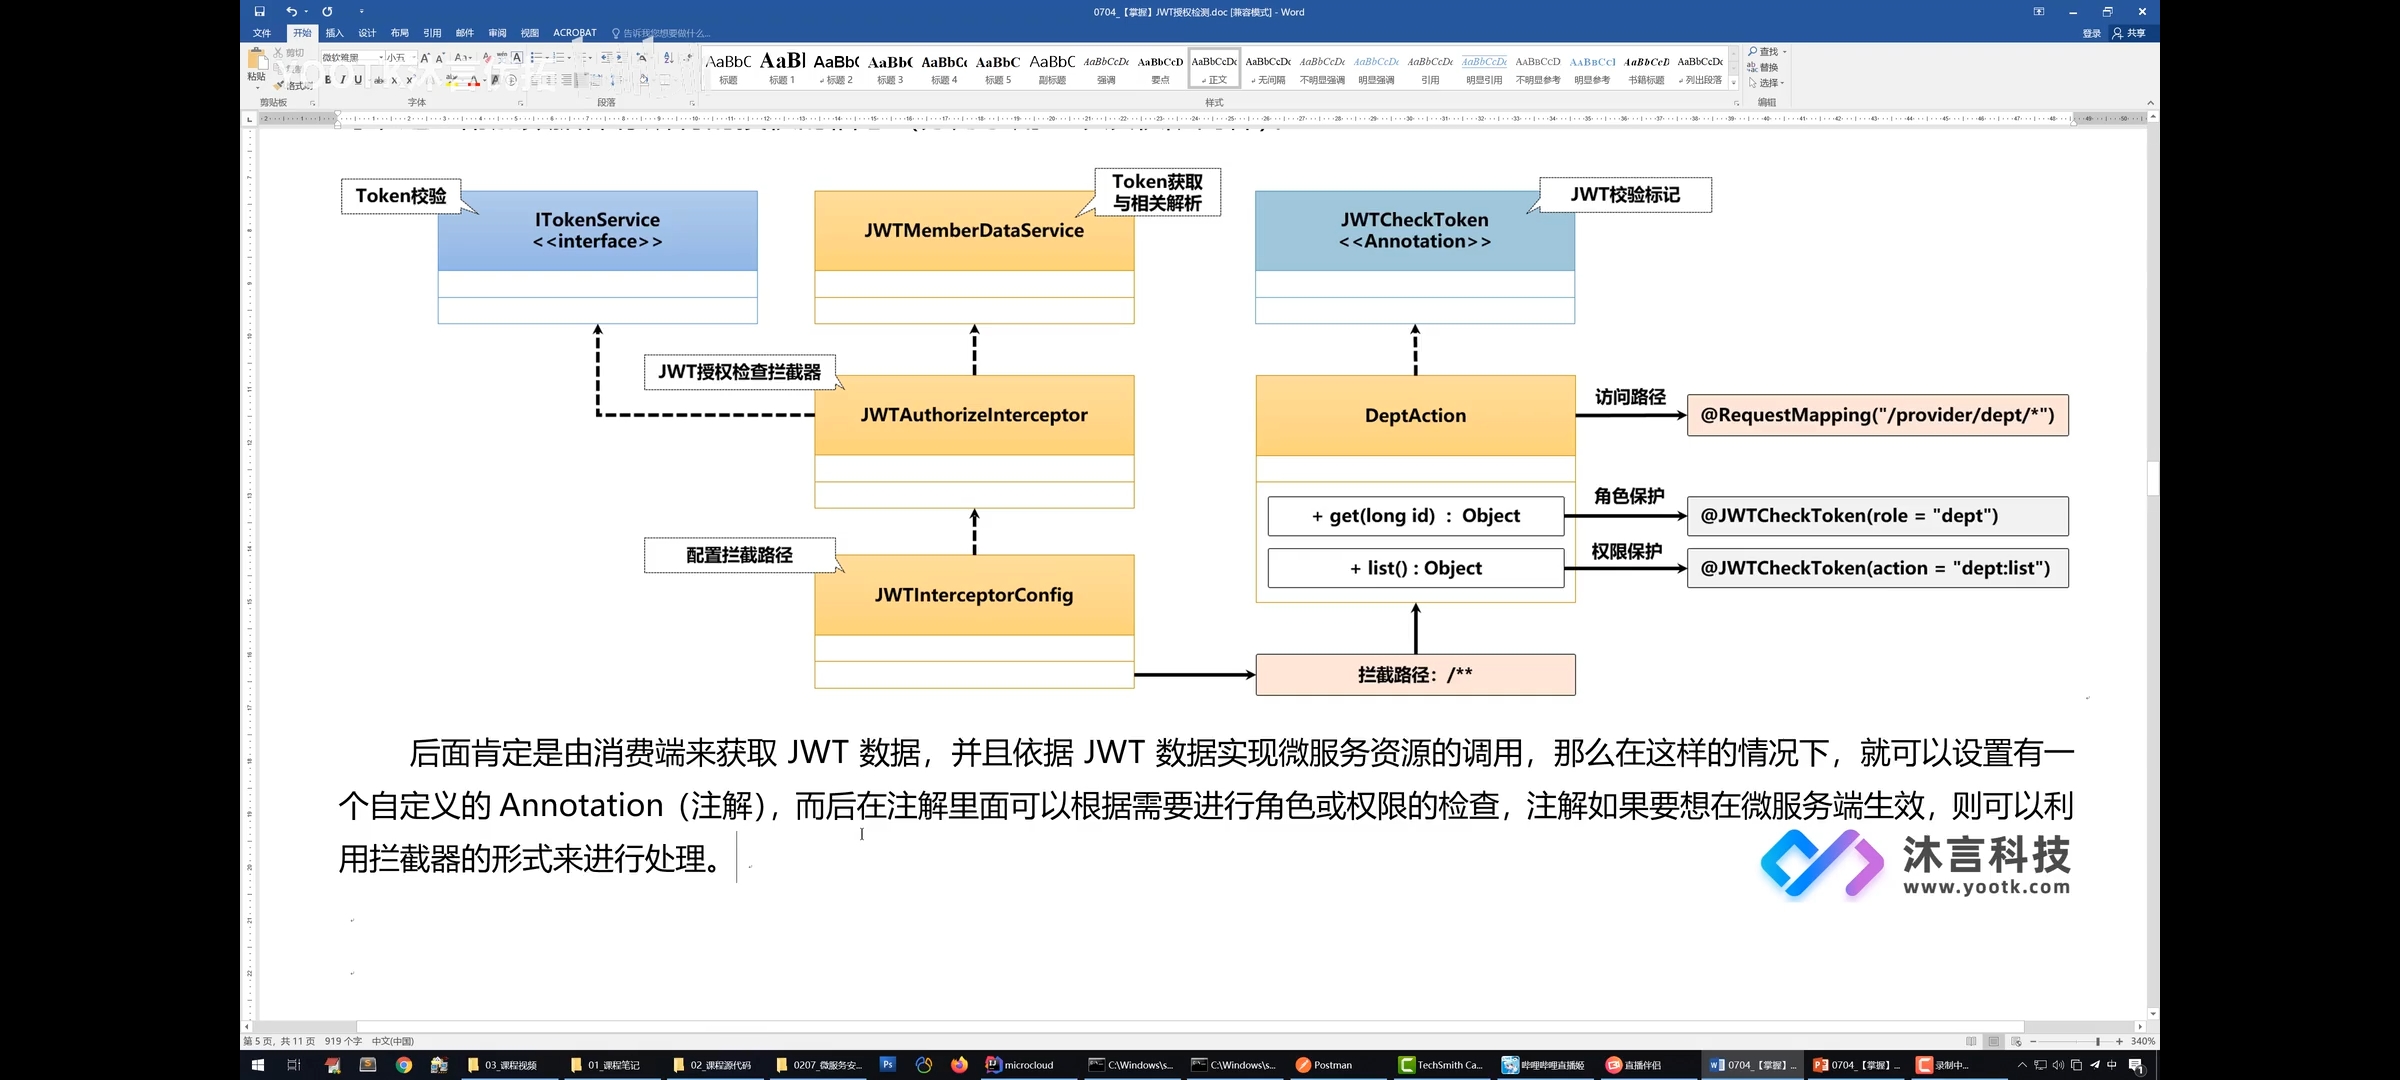Click the 共享 share button
Viewport: 2400px width, 1080px height.
2129,33
